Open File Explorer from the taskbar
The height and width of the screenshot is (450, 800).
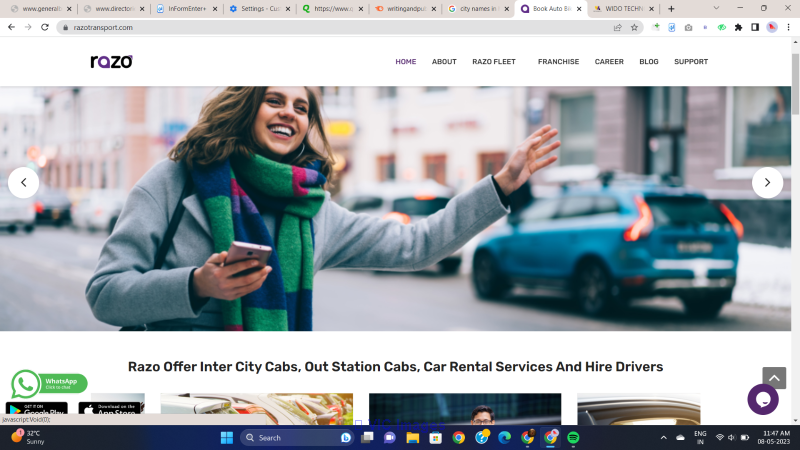tap(412, 438)
